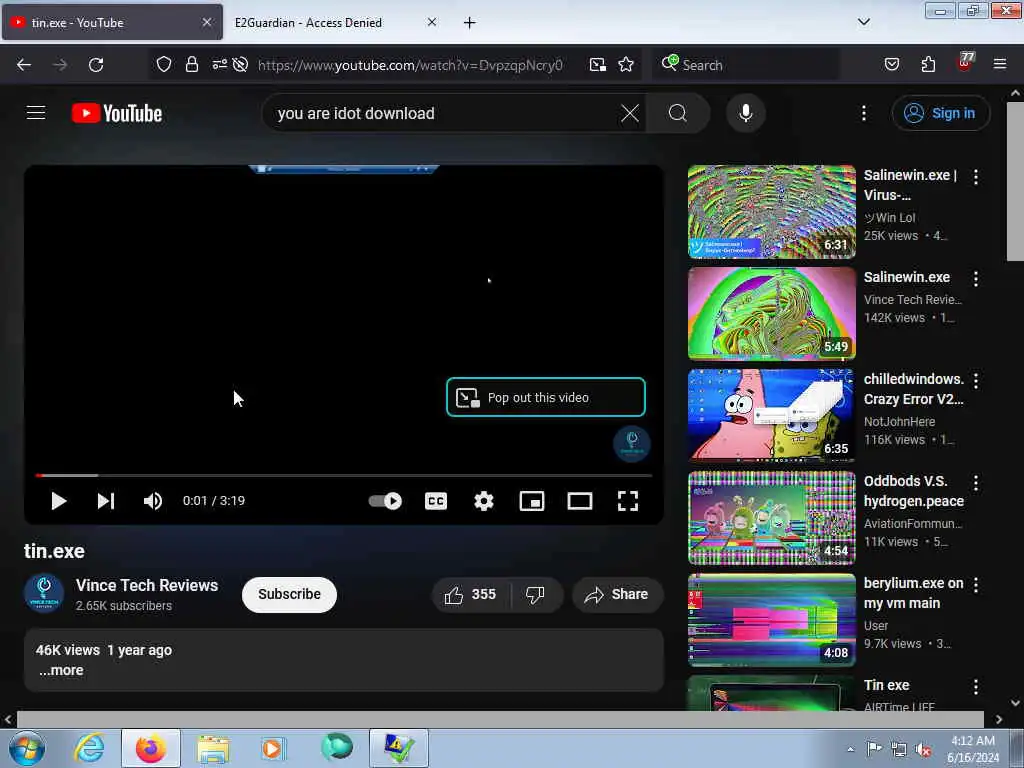Open options for berylium.exe video
This screenshot has height=768, width=1024.
tap(976, 584)
